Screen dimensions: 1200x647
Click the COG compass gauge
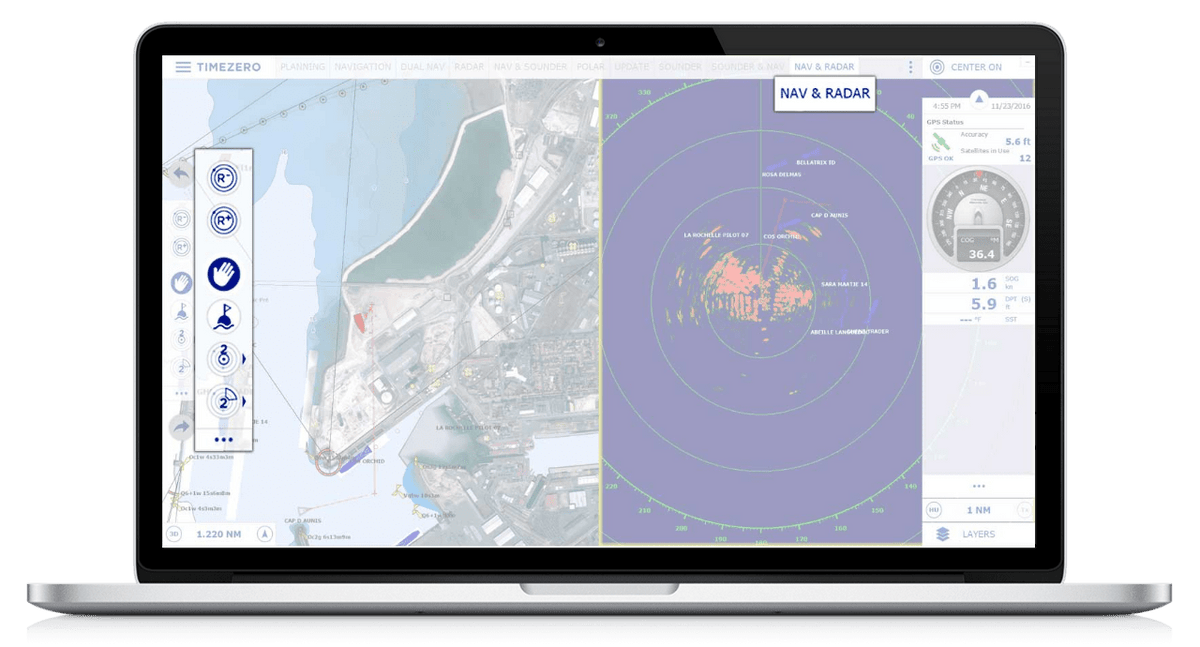(x=977, y=221)
